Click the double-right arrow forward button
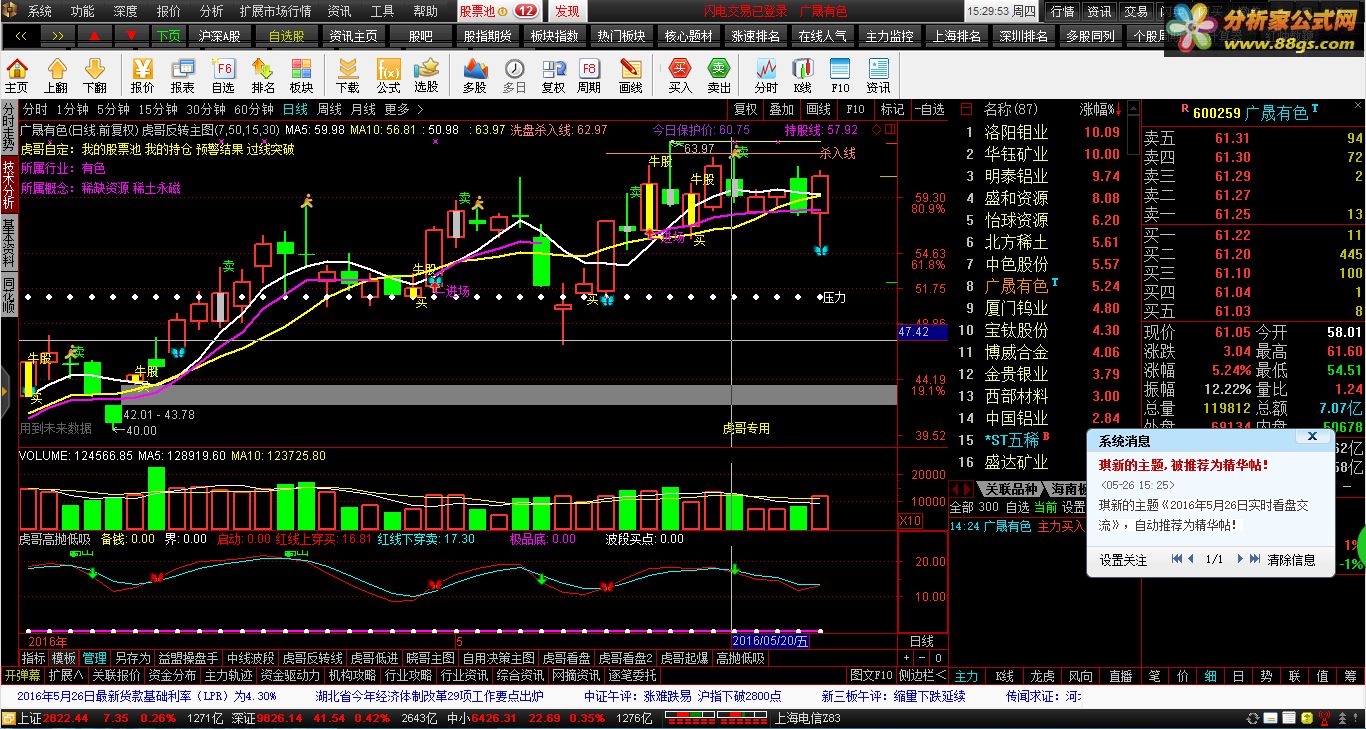The image size is (1366, 729). coord(58,35)
